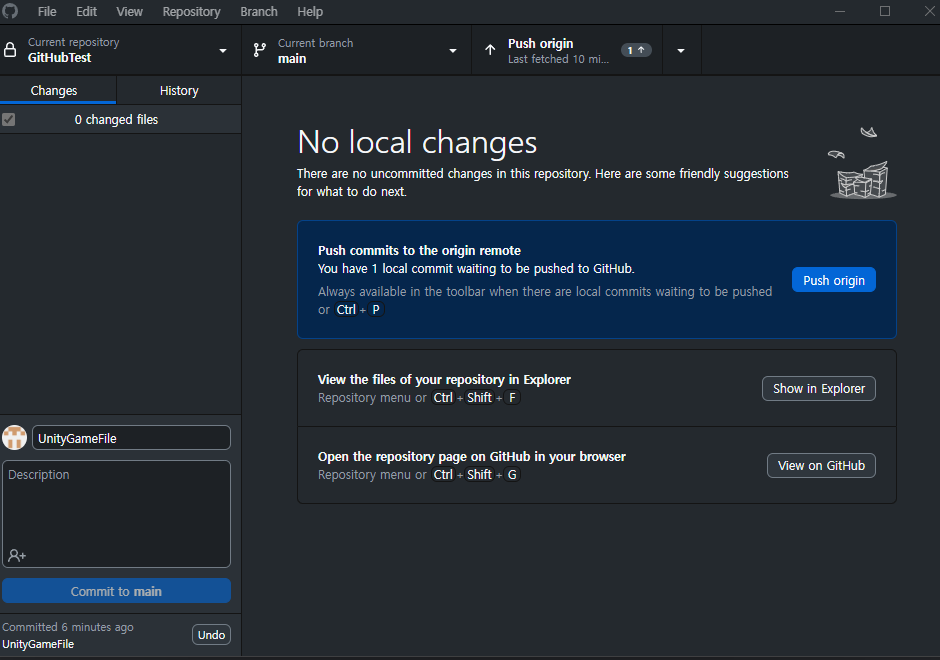This screenshot has width=940, height=660.
Task: Minimize the GitHub Desktop window
Action: (840, 11)
